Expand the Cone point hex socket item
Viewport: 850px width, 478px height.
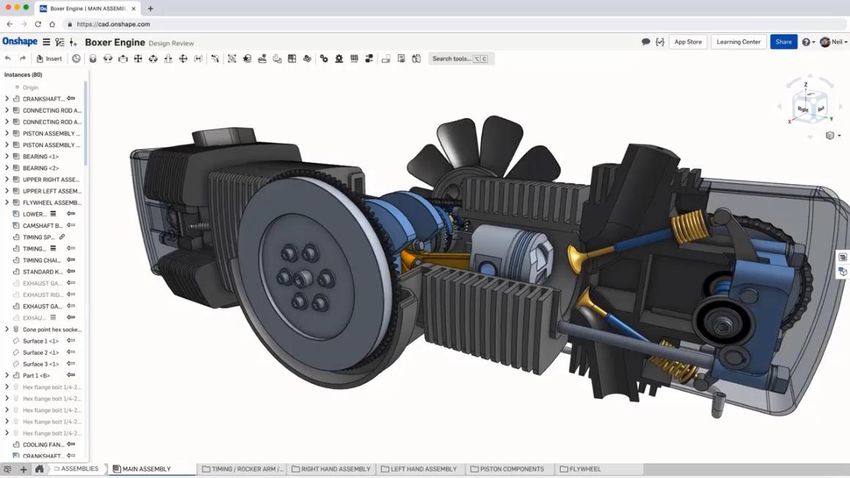[6, 329]
